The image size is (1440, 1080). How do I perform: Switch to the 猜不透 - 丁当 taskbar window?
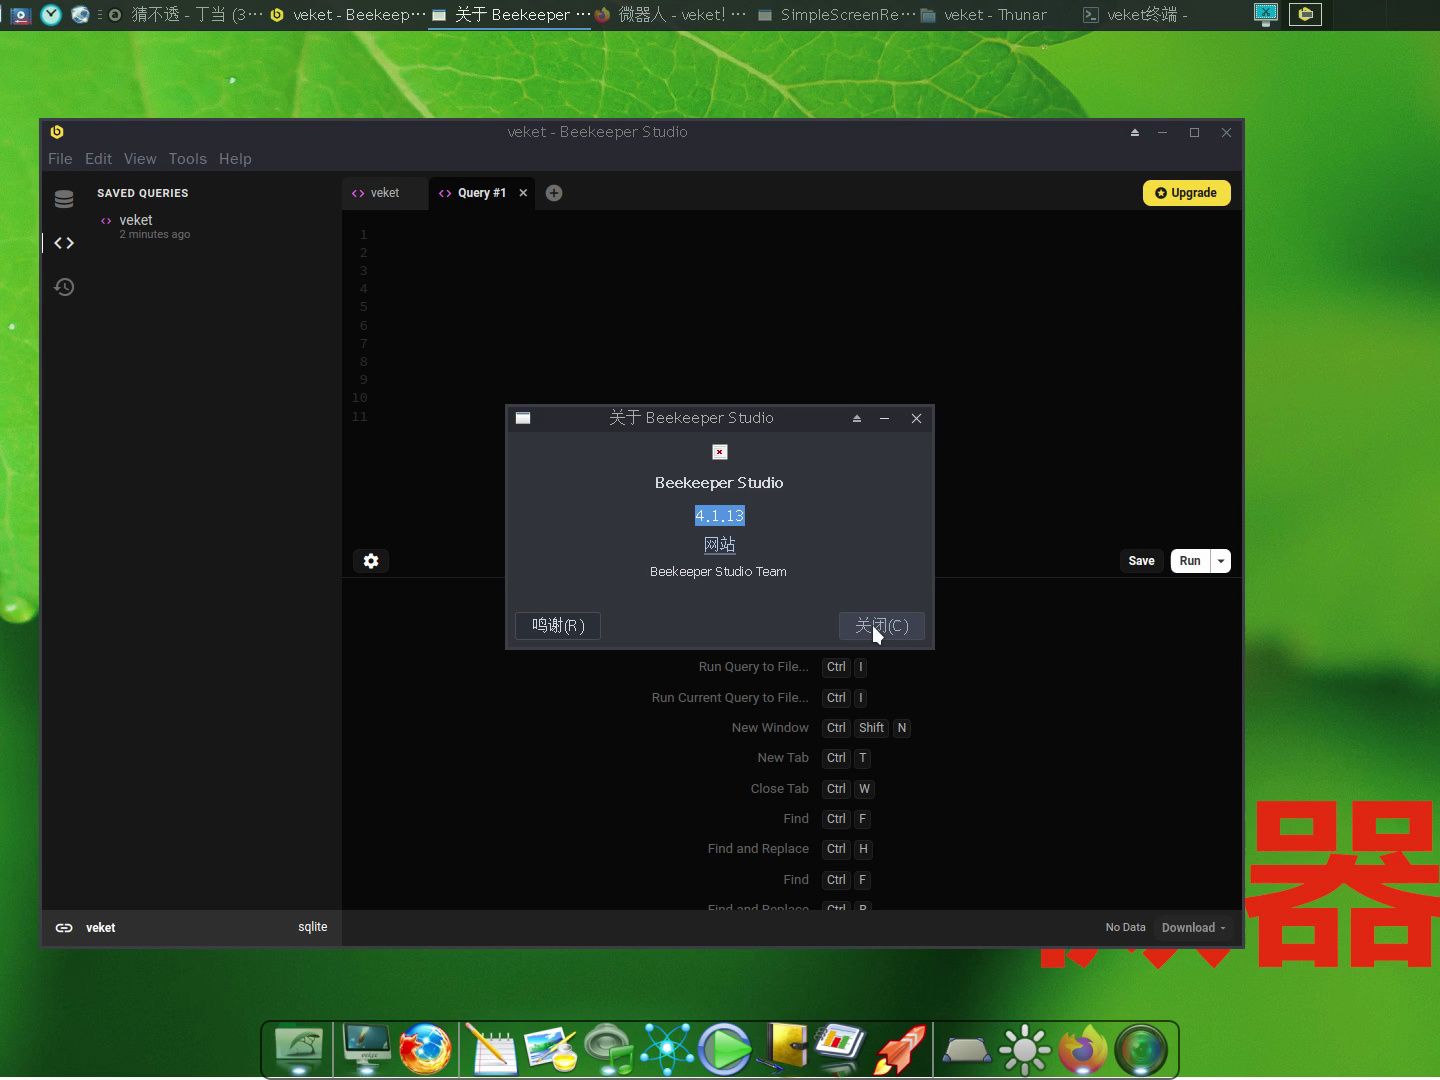click(187, 15)
